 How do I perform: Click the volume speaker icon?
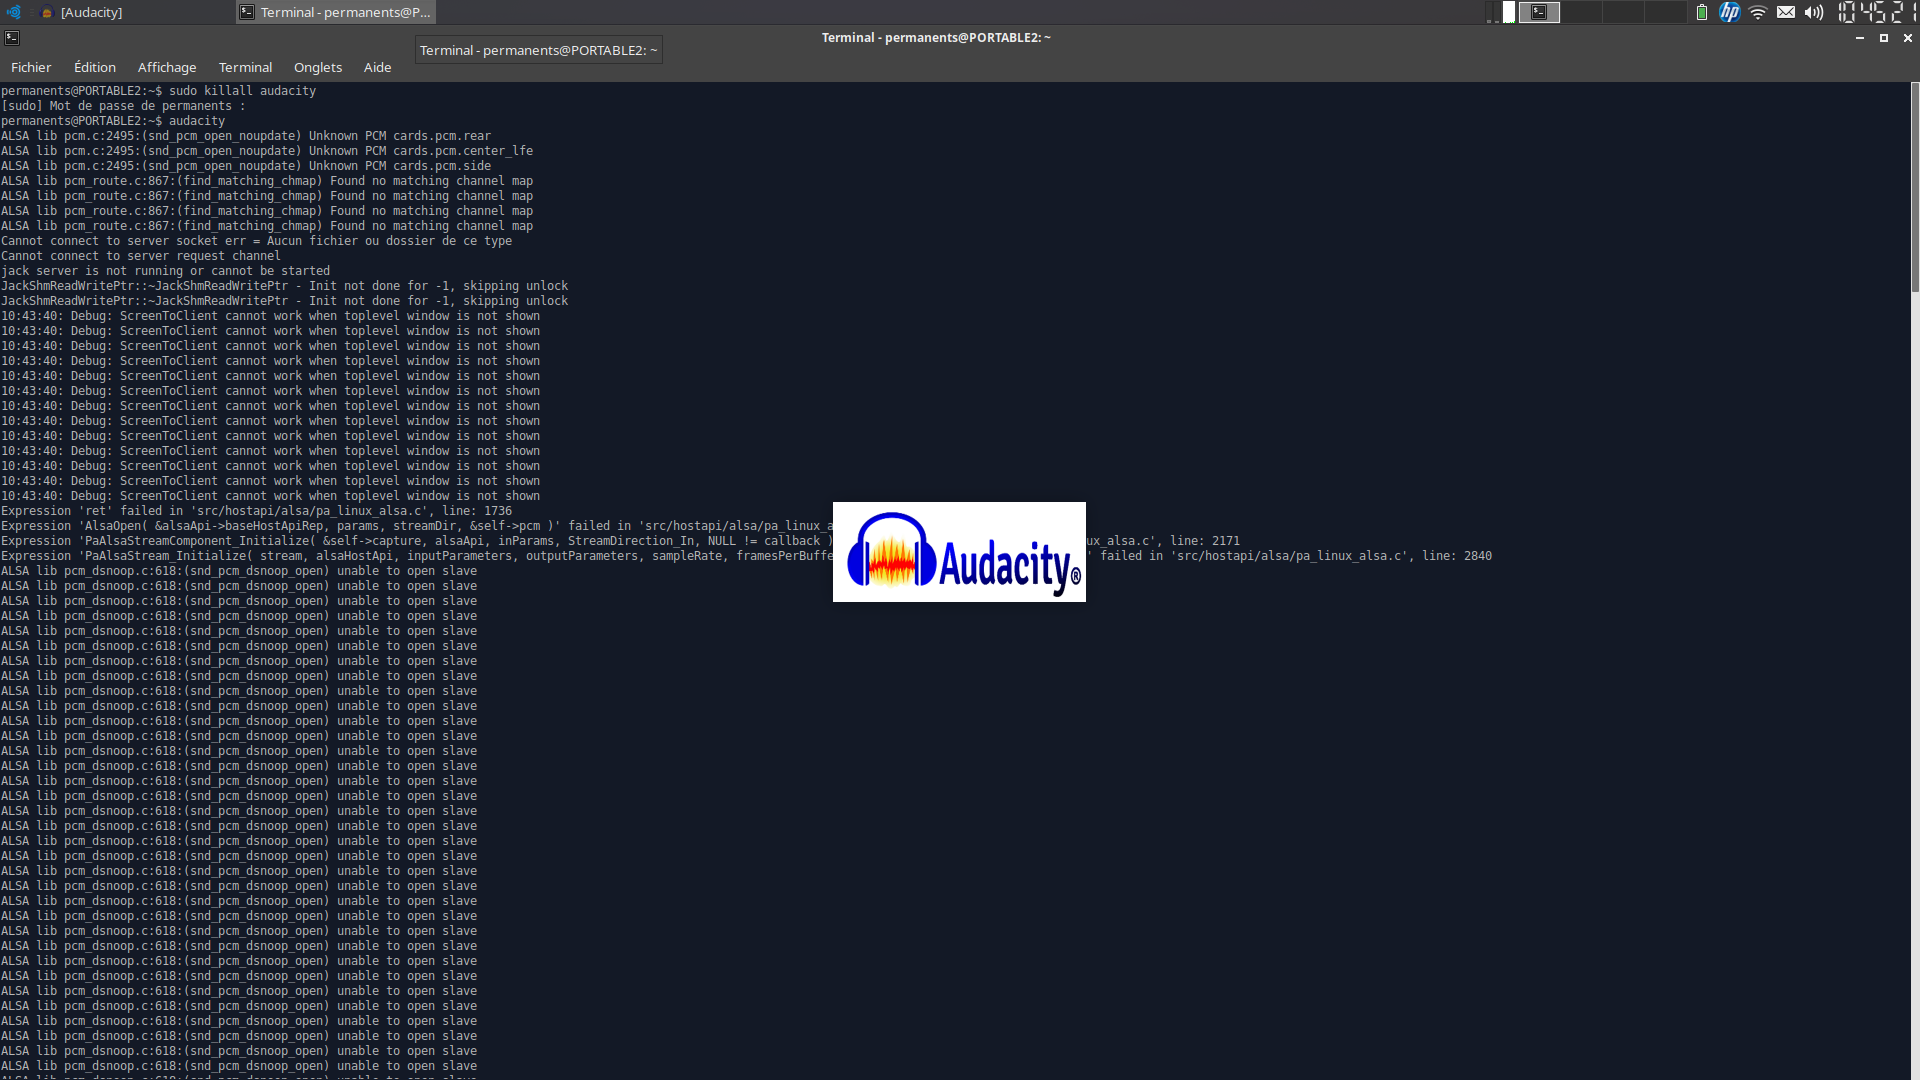[1813, 12]
